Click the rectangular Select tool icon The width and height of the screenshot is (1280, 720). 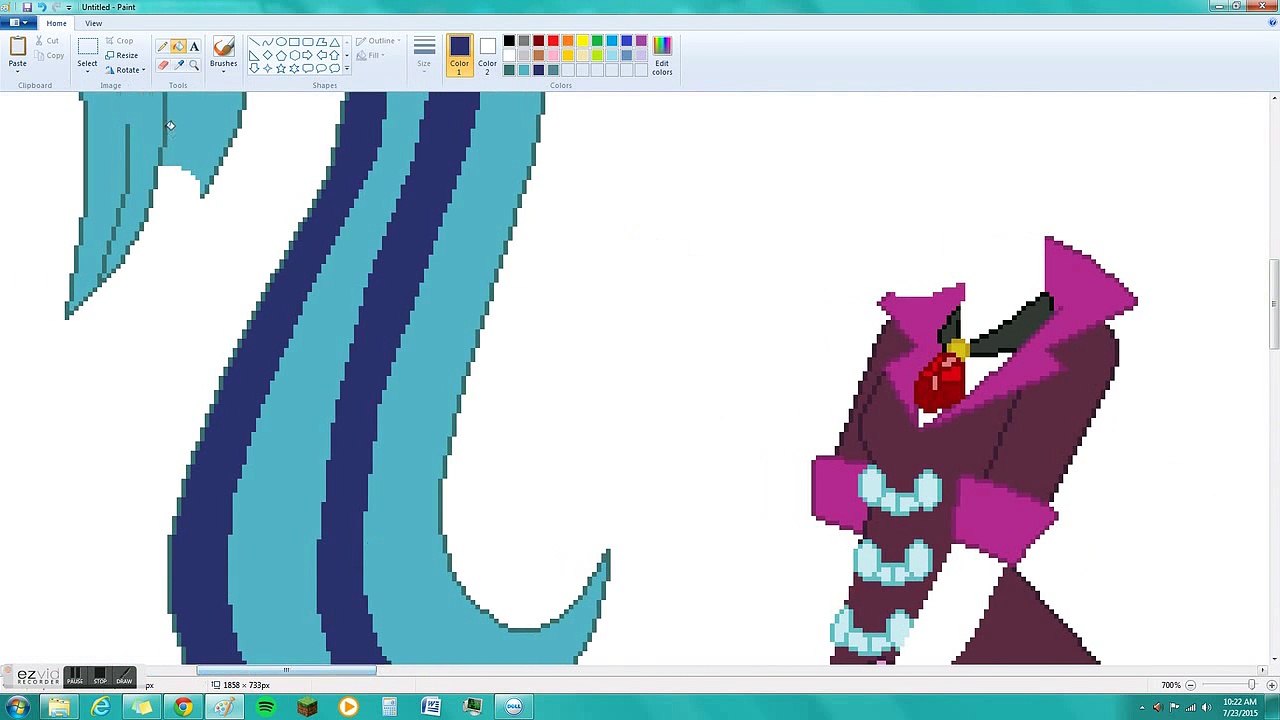88,47
